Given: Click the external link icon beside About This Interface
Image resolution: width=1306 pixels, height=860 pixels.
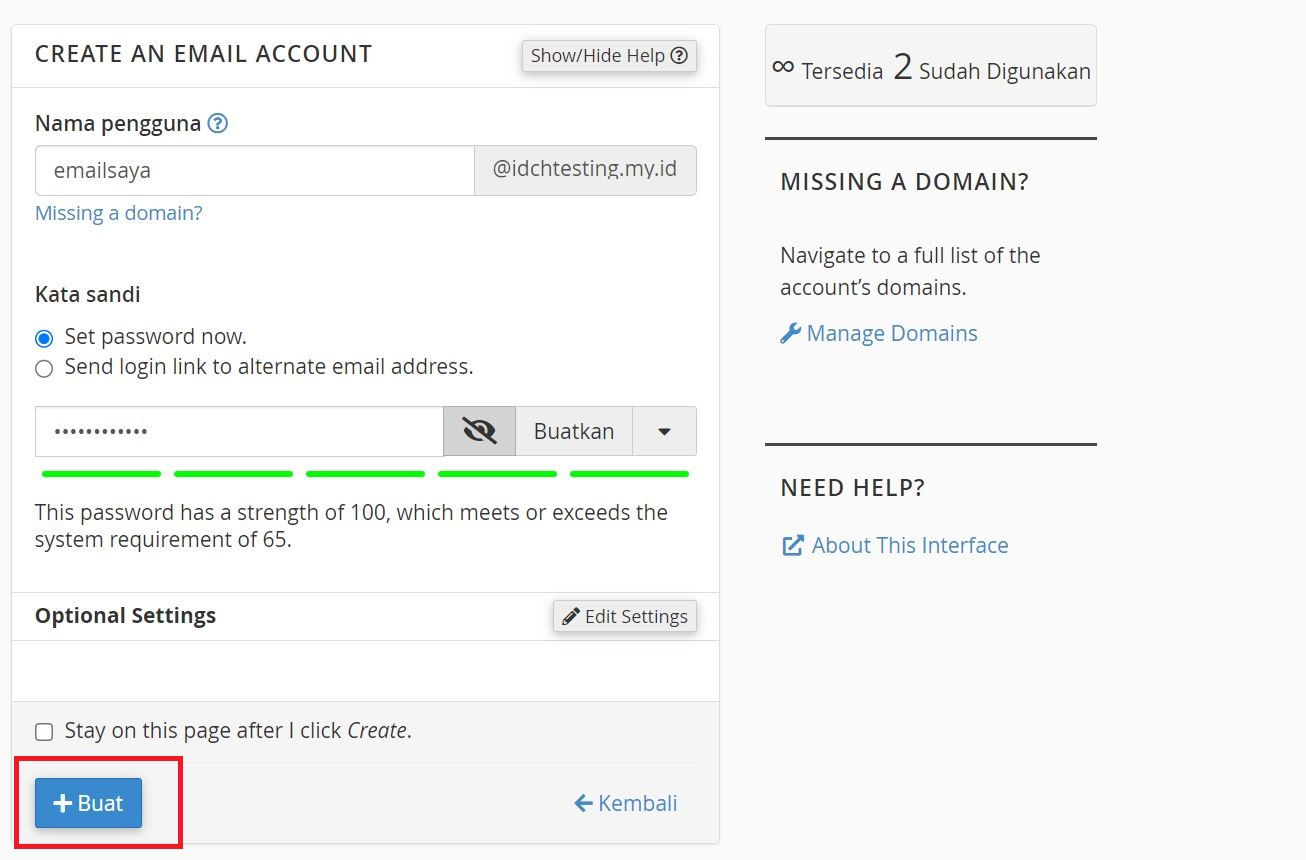Looking at the screenshot, I should coord(793,545).
